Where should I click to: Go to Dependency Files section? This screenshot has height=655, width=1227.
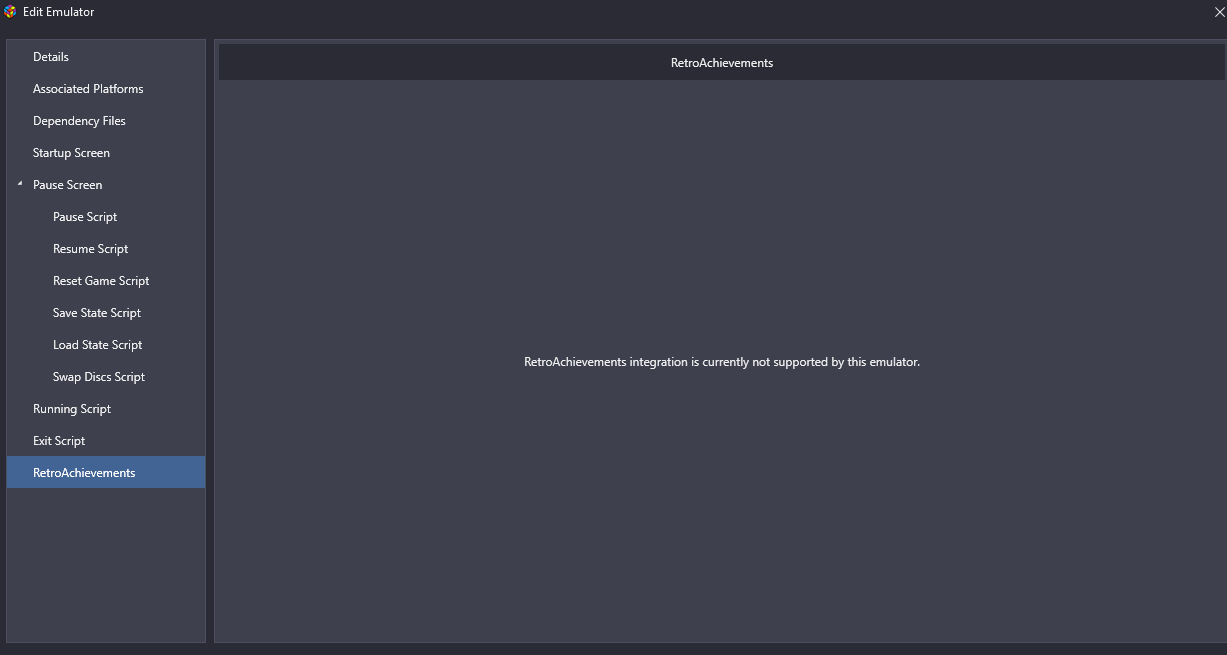pyautogui.click(x=79, y=121)
